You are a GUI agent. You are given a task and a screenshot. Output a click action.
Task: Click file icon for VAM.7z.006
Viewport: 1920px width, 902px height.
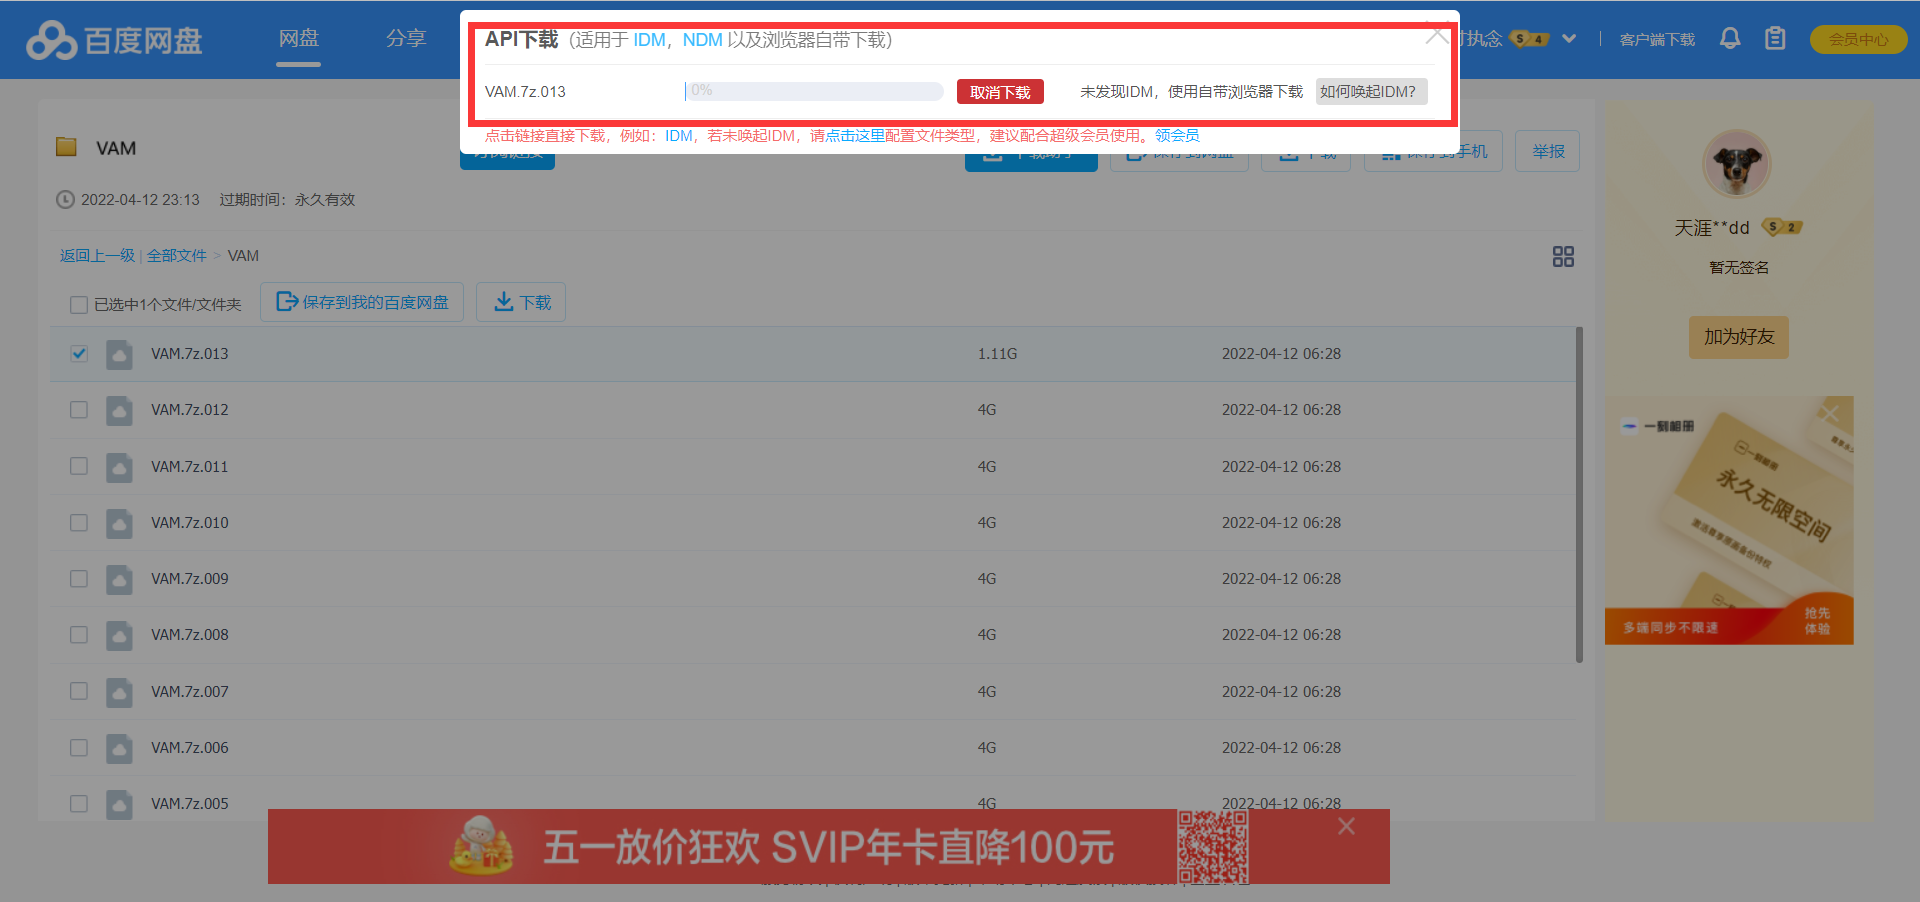click(x=119, y=748)
